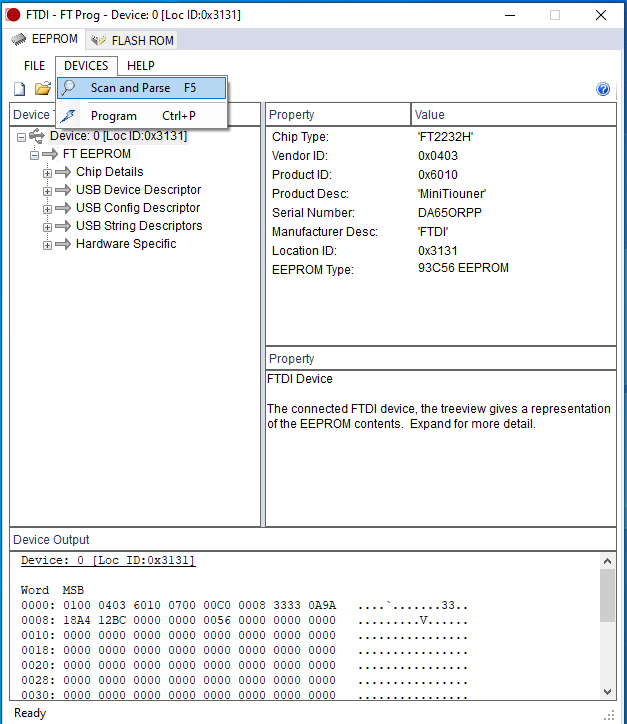
Task: Select USB Config Descriptor tree item
Action: point(138,208)
